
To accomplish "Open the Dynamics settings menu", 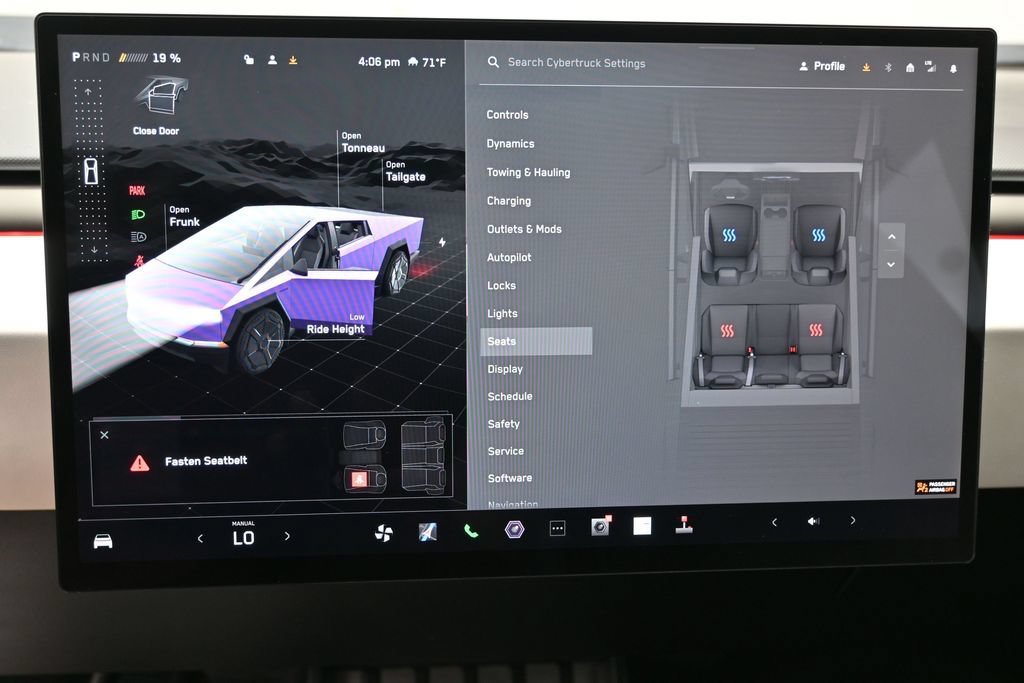I will point(510,144).
